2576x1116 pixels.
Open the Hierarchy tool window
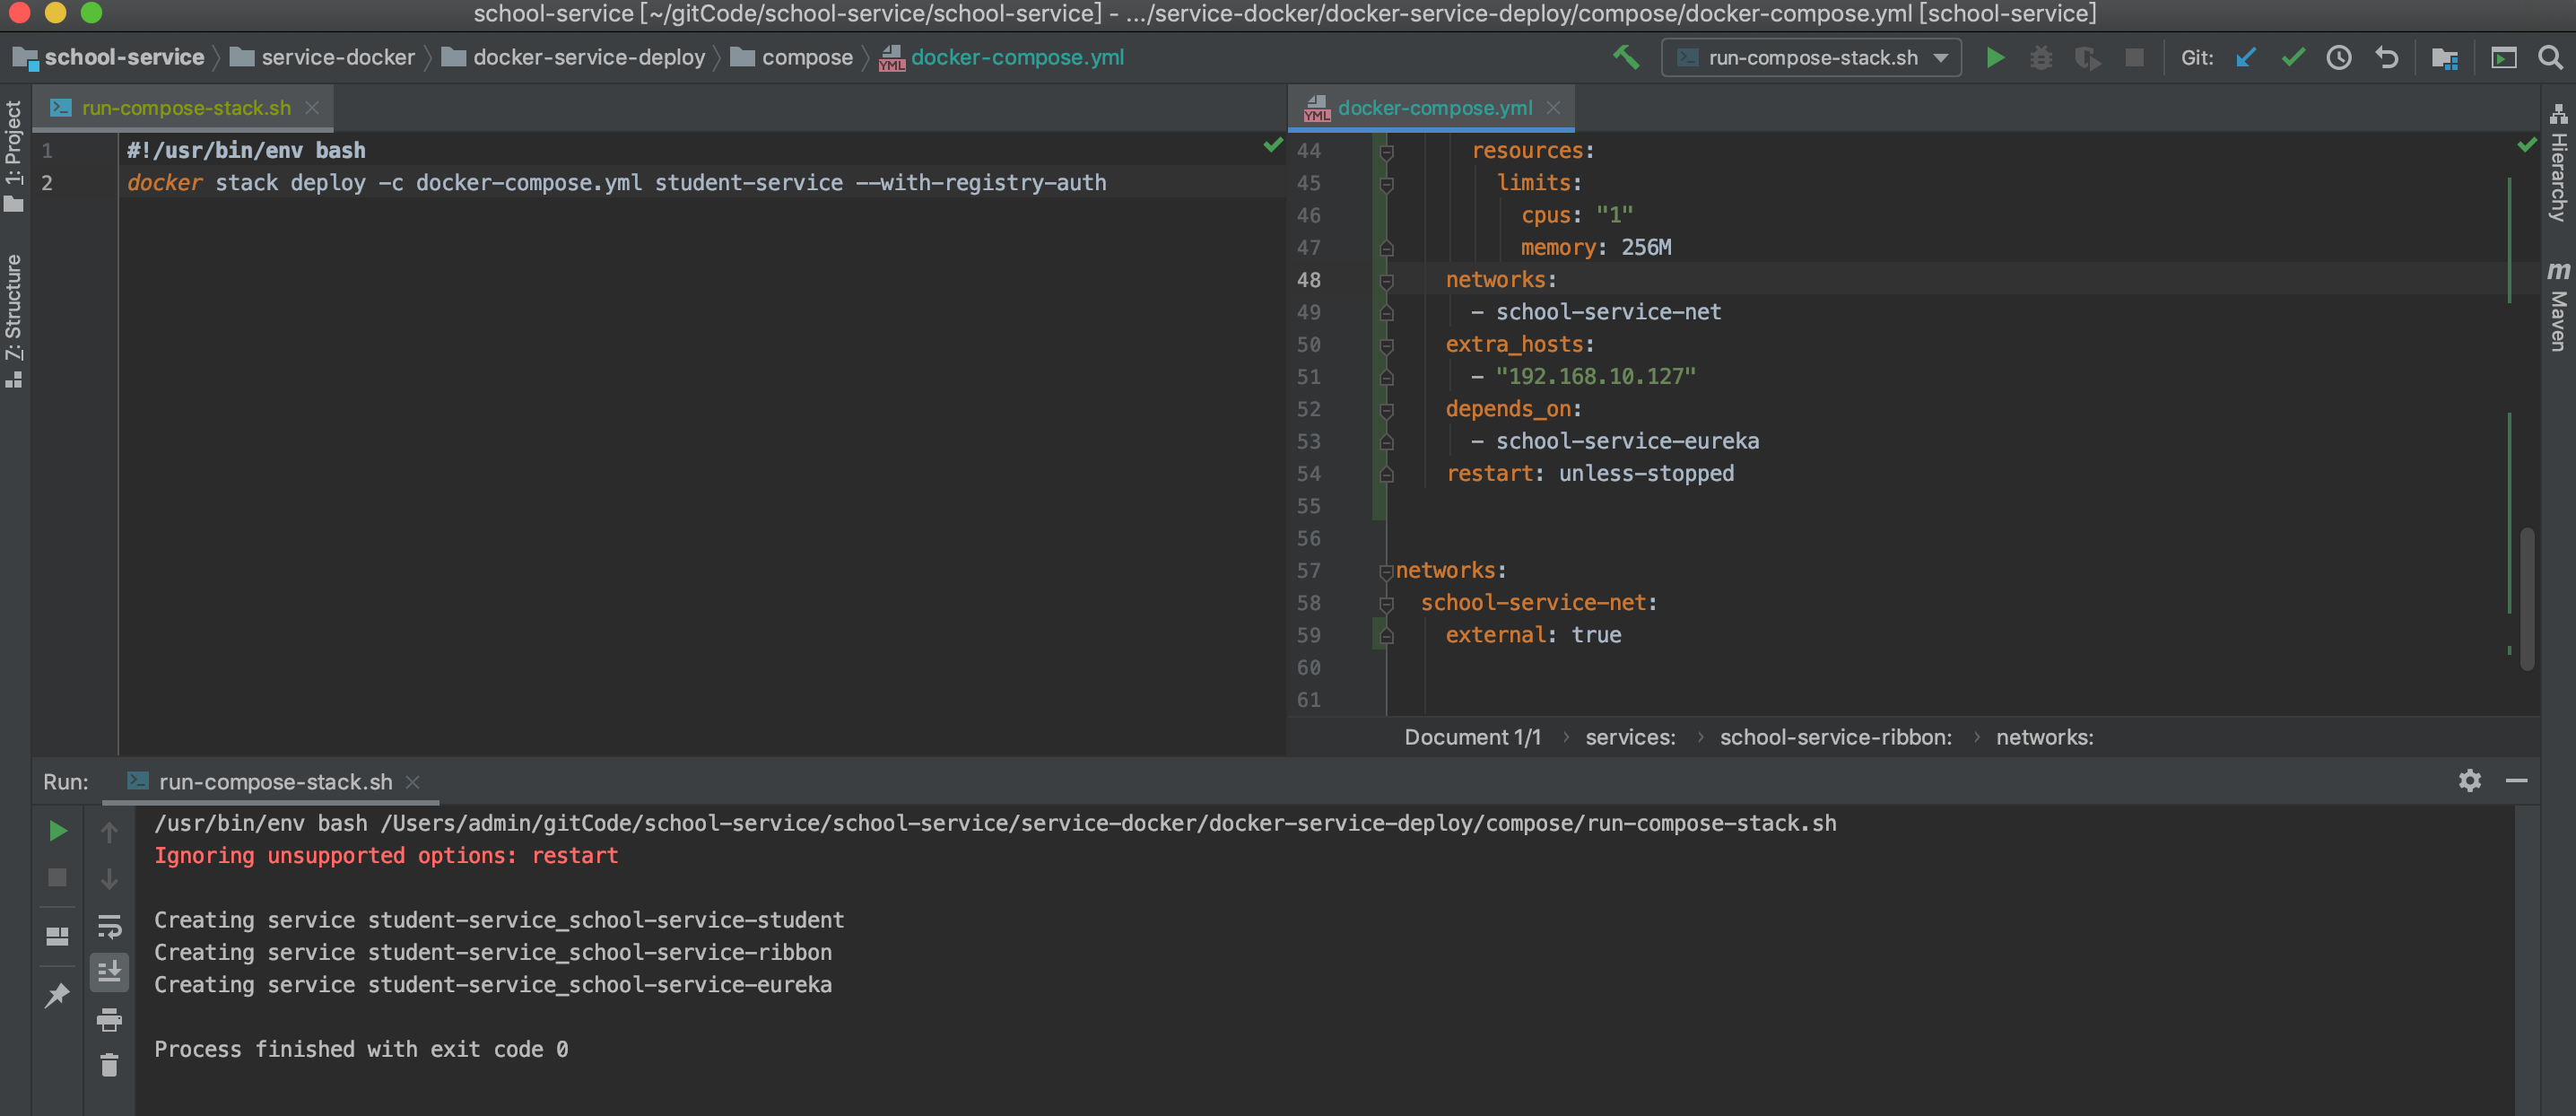pos(2558,162)
